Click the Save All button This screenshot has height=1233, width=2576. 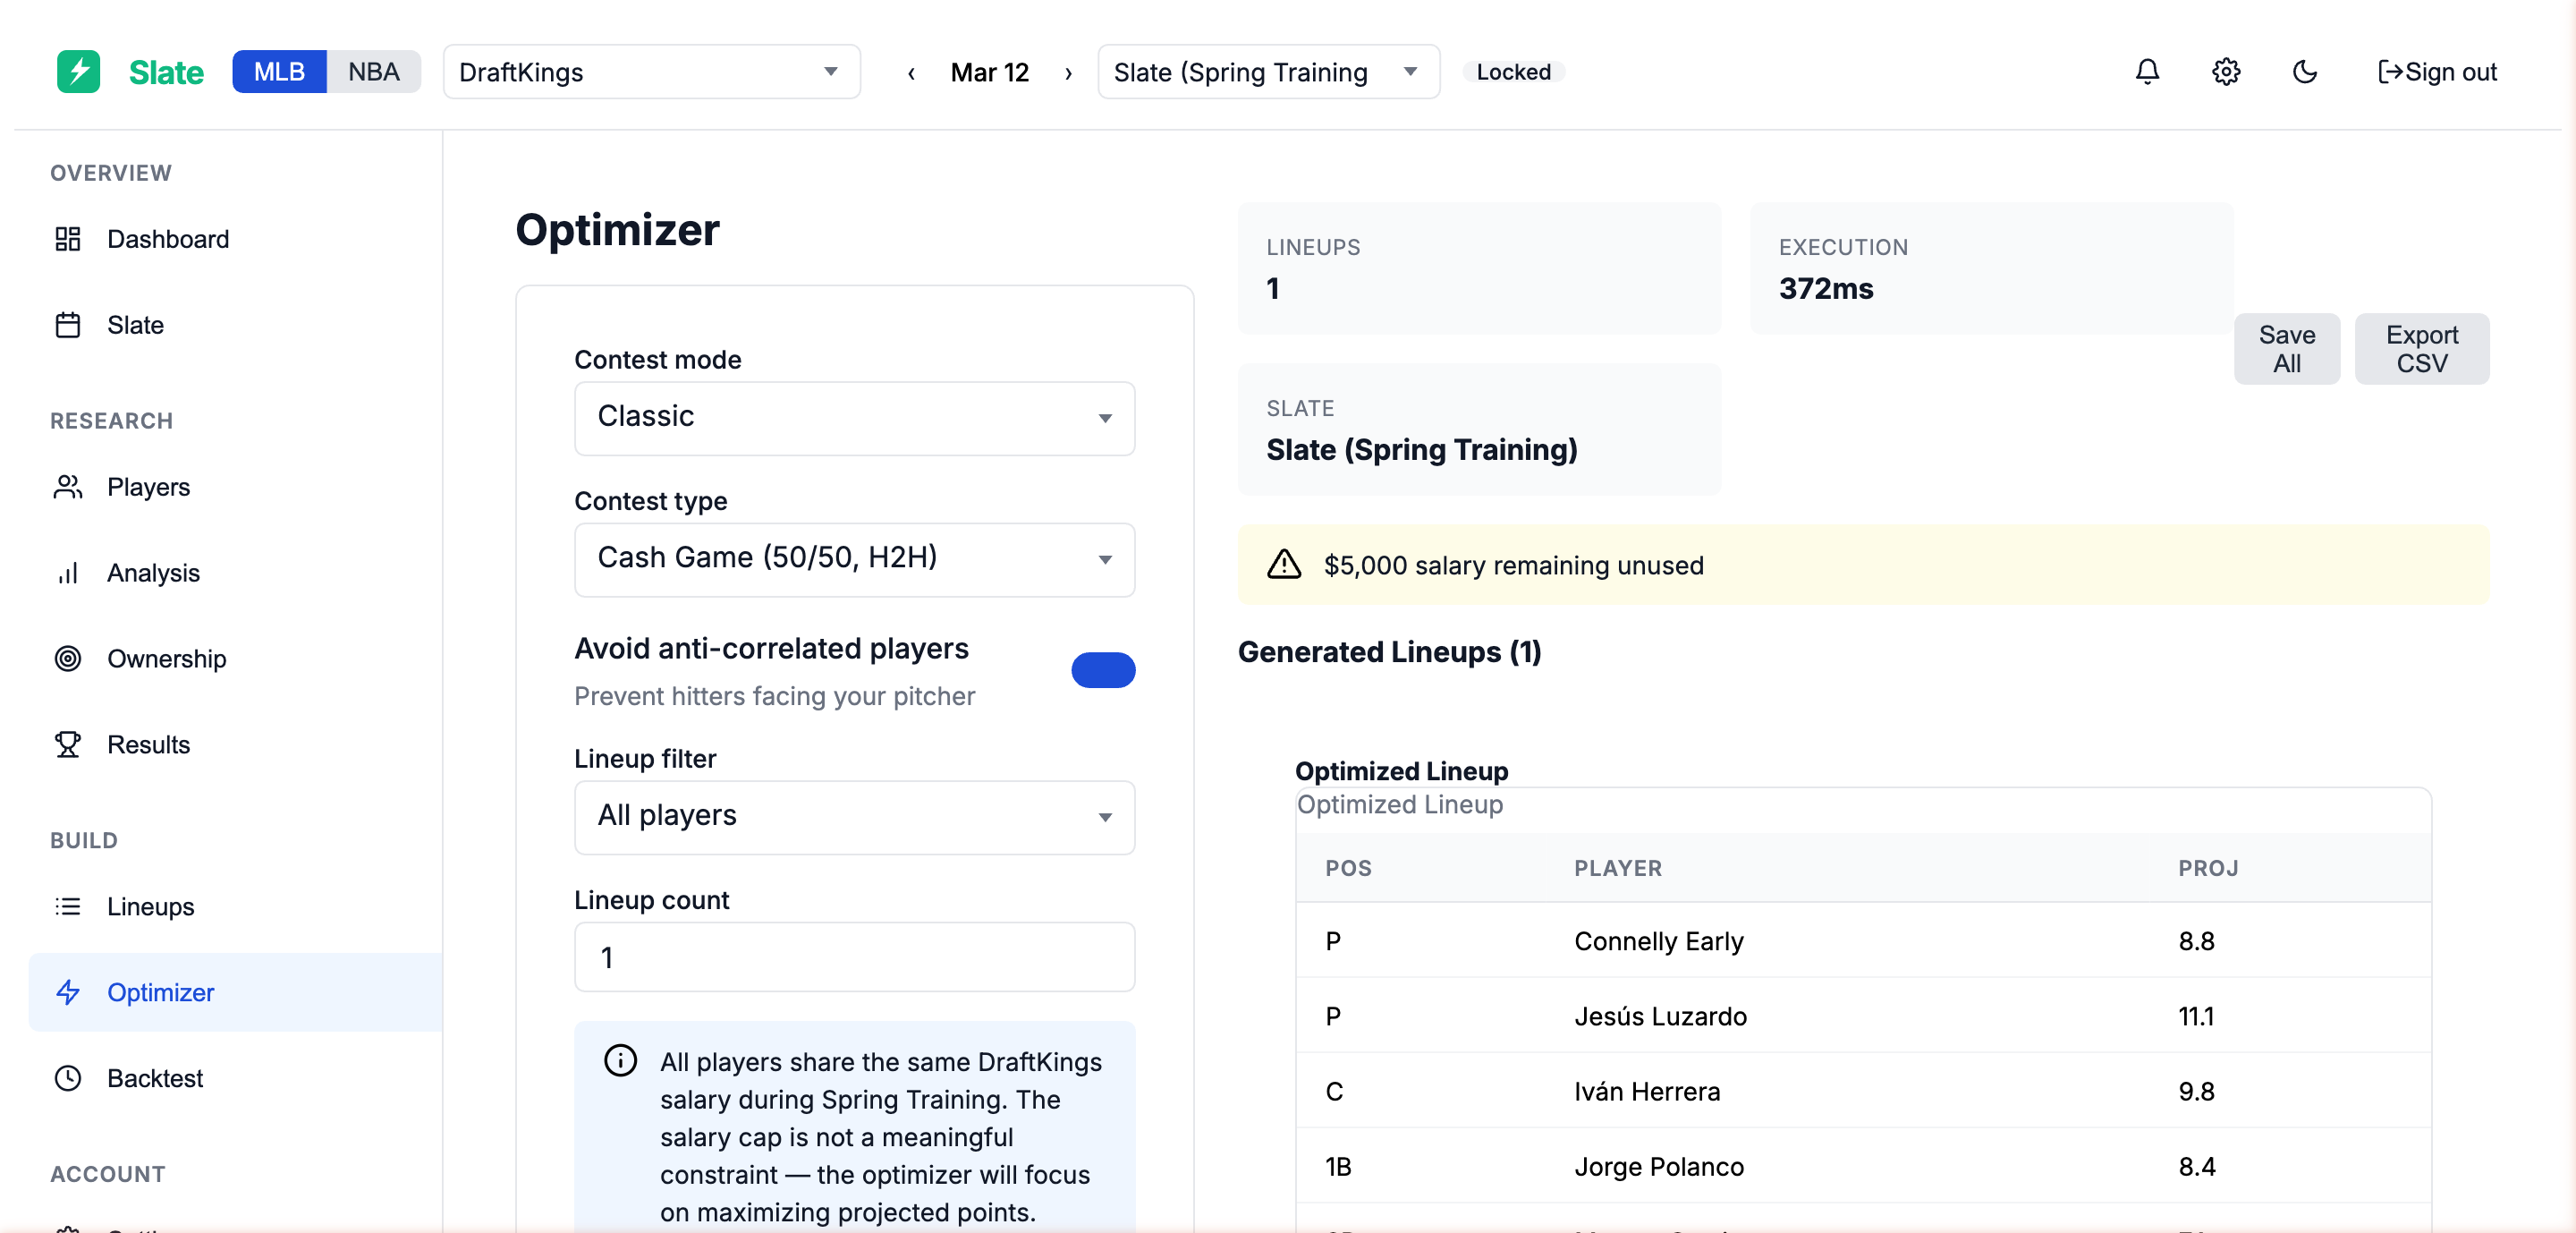tap(2287, 348)
